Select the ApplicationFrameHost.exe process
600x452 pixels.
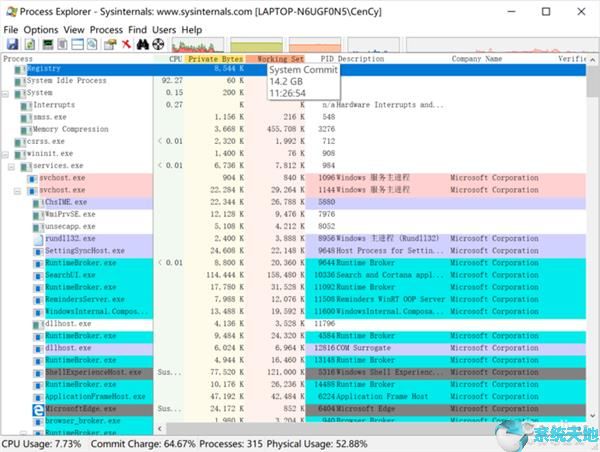(x=293, y=397)
